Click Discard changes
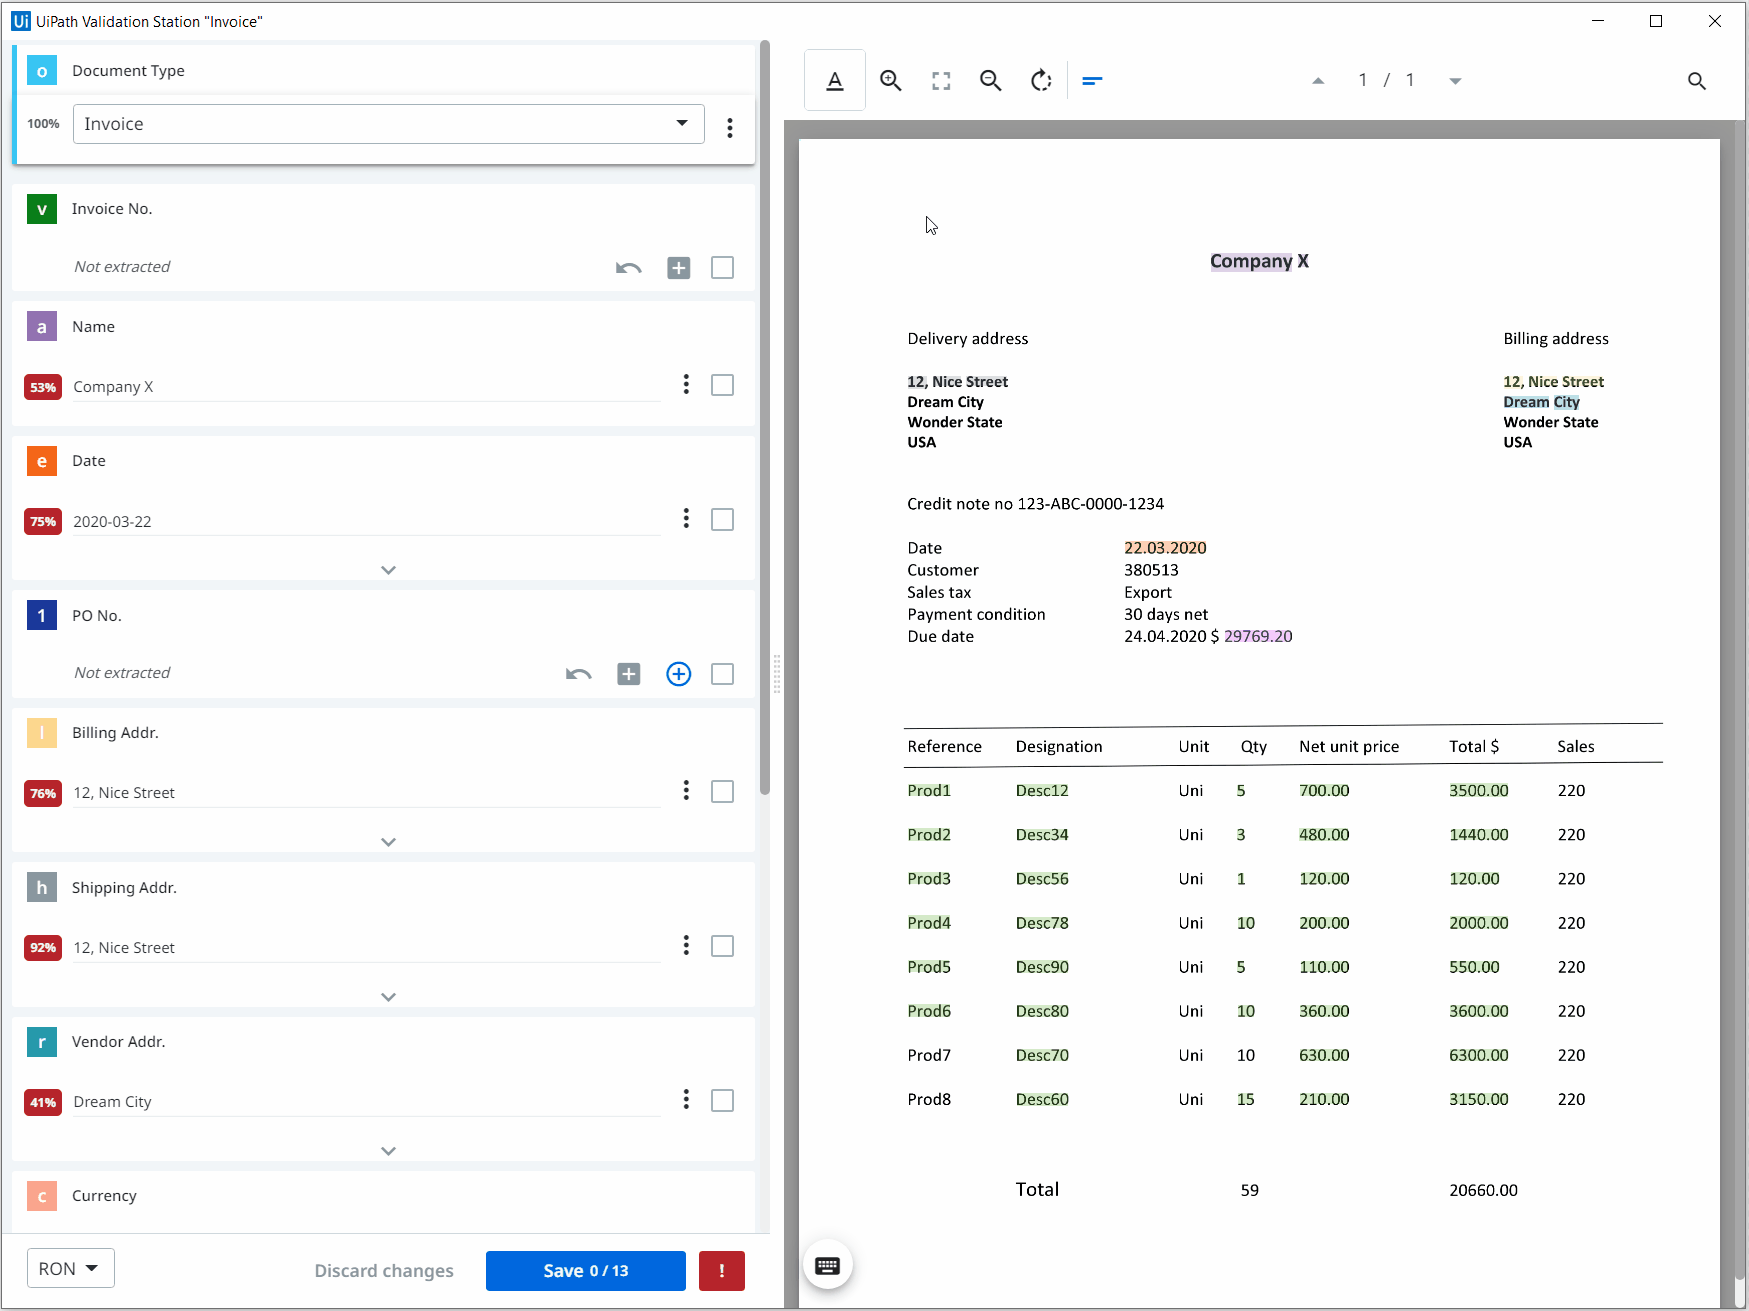 384,1270
